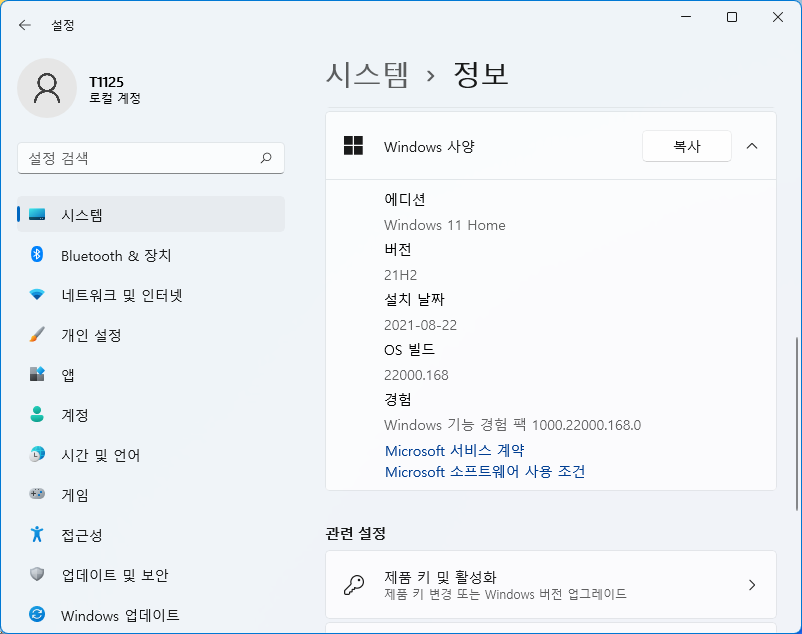Focus the 설정 검색 search field
This screenshot has height=634, width=802.
(x=151, y=158)
